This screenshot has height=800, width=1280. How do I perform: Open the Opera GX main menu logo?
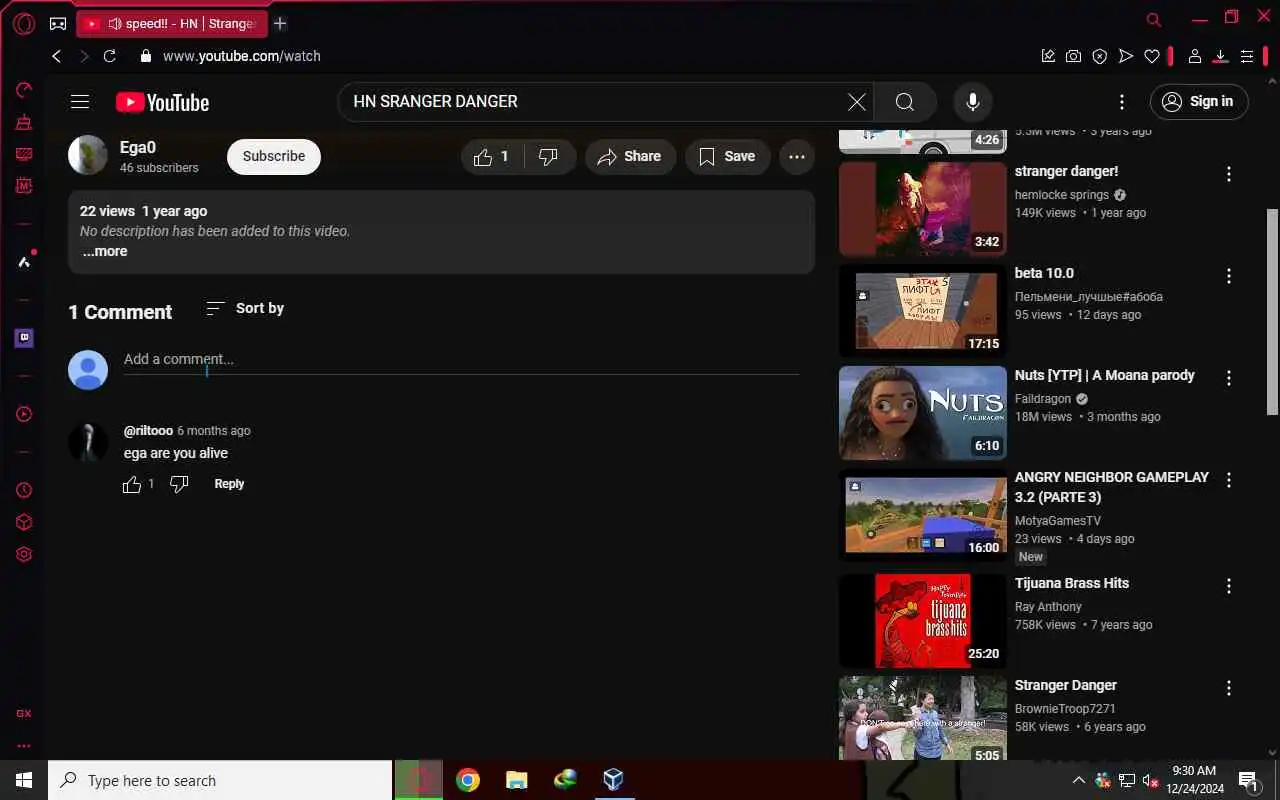pyautogui.click(x=24, y=23)
